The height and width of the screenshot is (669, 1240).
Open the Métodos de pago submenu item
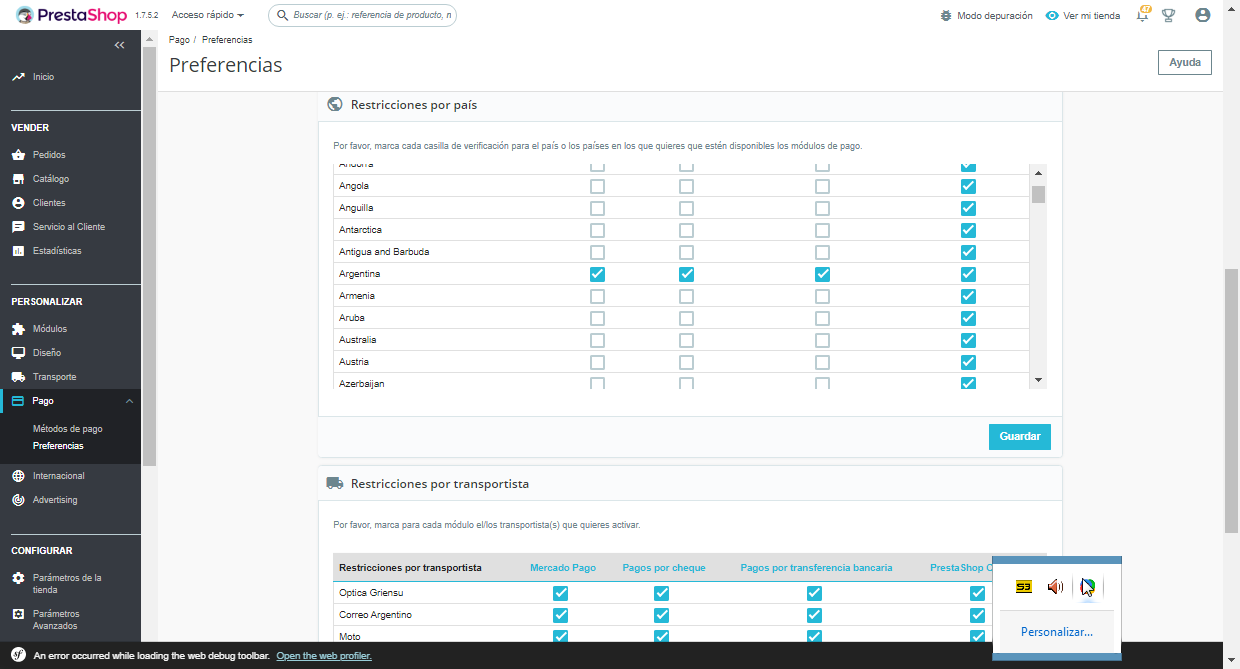(x=68, y=429)
